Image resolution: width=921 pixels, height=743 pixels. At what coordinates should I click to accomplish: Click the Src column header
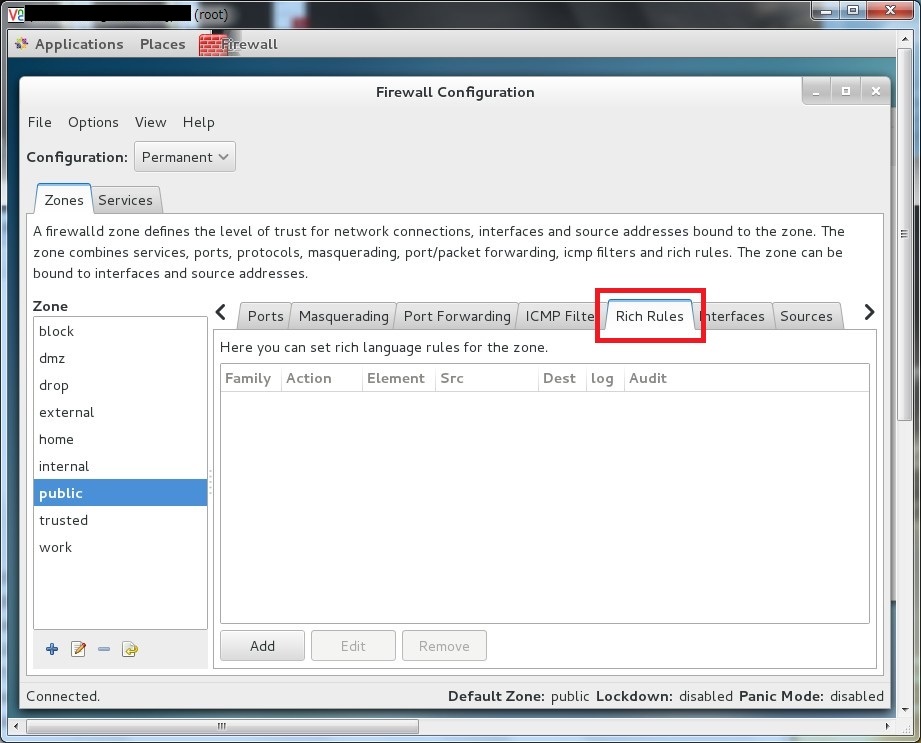pyautogui.click(x=486, y=378)
